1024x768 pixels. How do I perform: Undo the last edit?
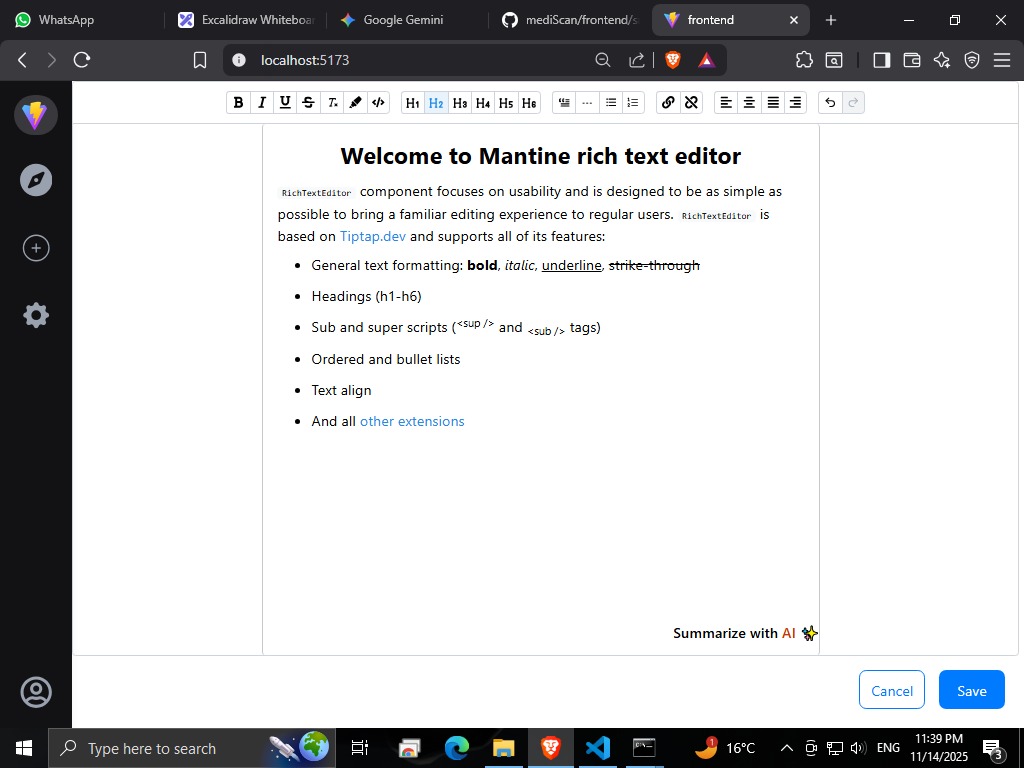tap(828, 102)
